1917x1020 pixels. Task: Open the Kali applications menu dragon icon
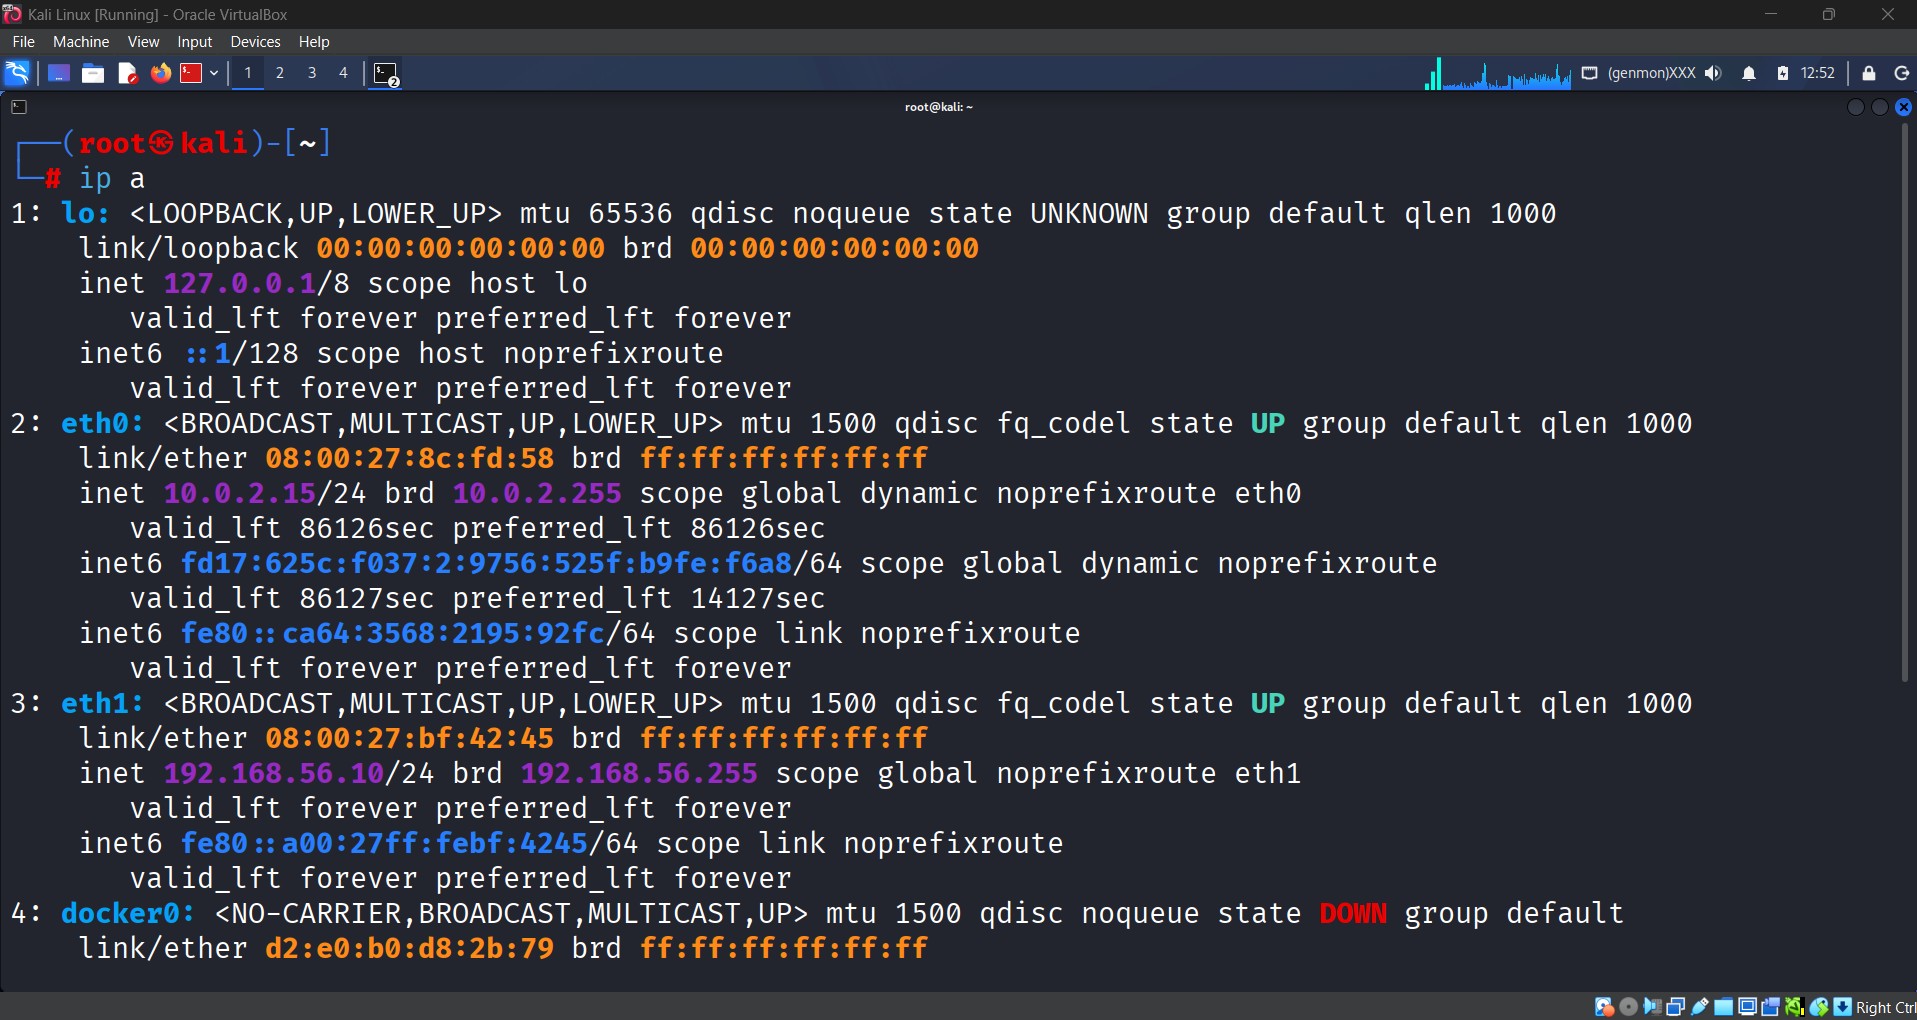pos(17,73)
